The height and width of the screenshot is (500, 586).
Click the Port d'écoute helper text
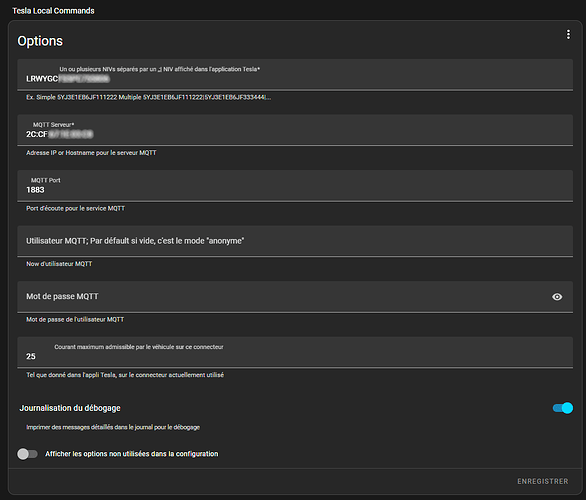pyautogui.click(x=75, y=209)
